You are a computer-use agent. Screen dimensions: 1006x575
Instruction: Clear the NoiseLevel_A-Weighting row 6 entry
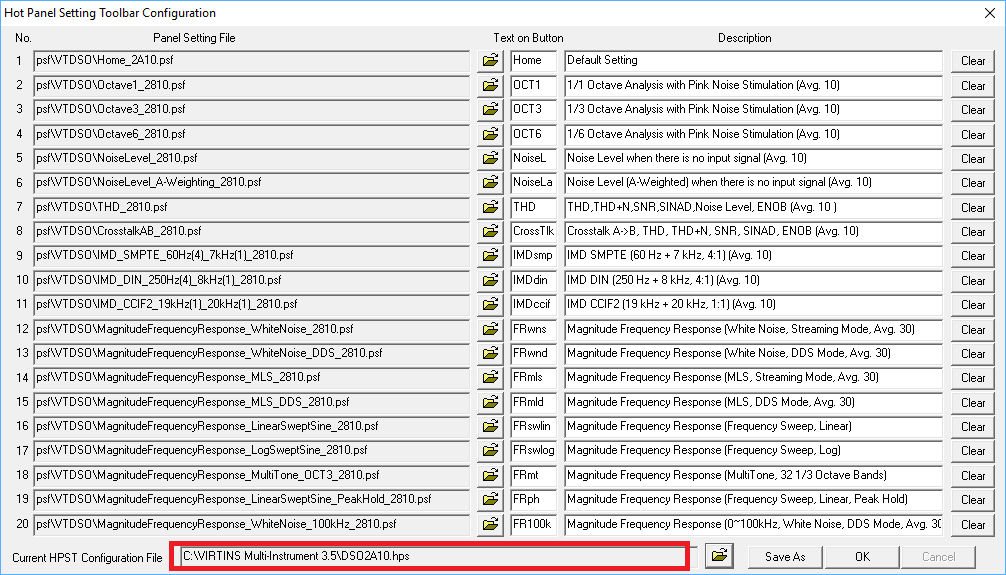coord(972,183)
